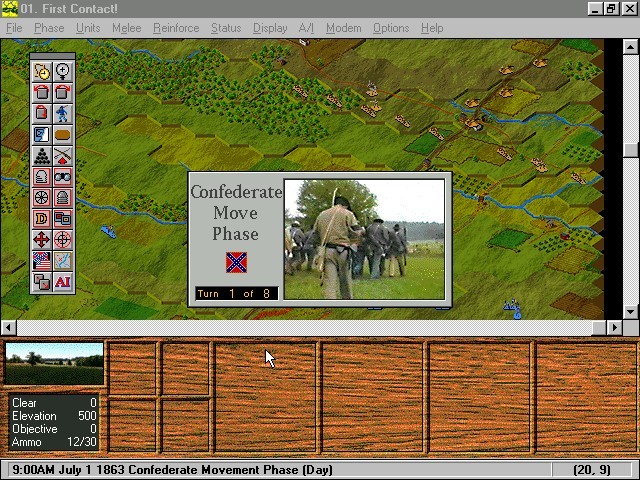
Task: Toggle the letter D icon
Action: pyautogui.click(x=42, y=219)
